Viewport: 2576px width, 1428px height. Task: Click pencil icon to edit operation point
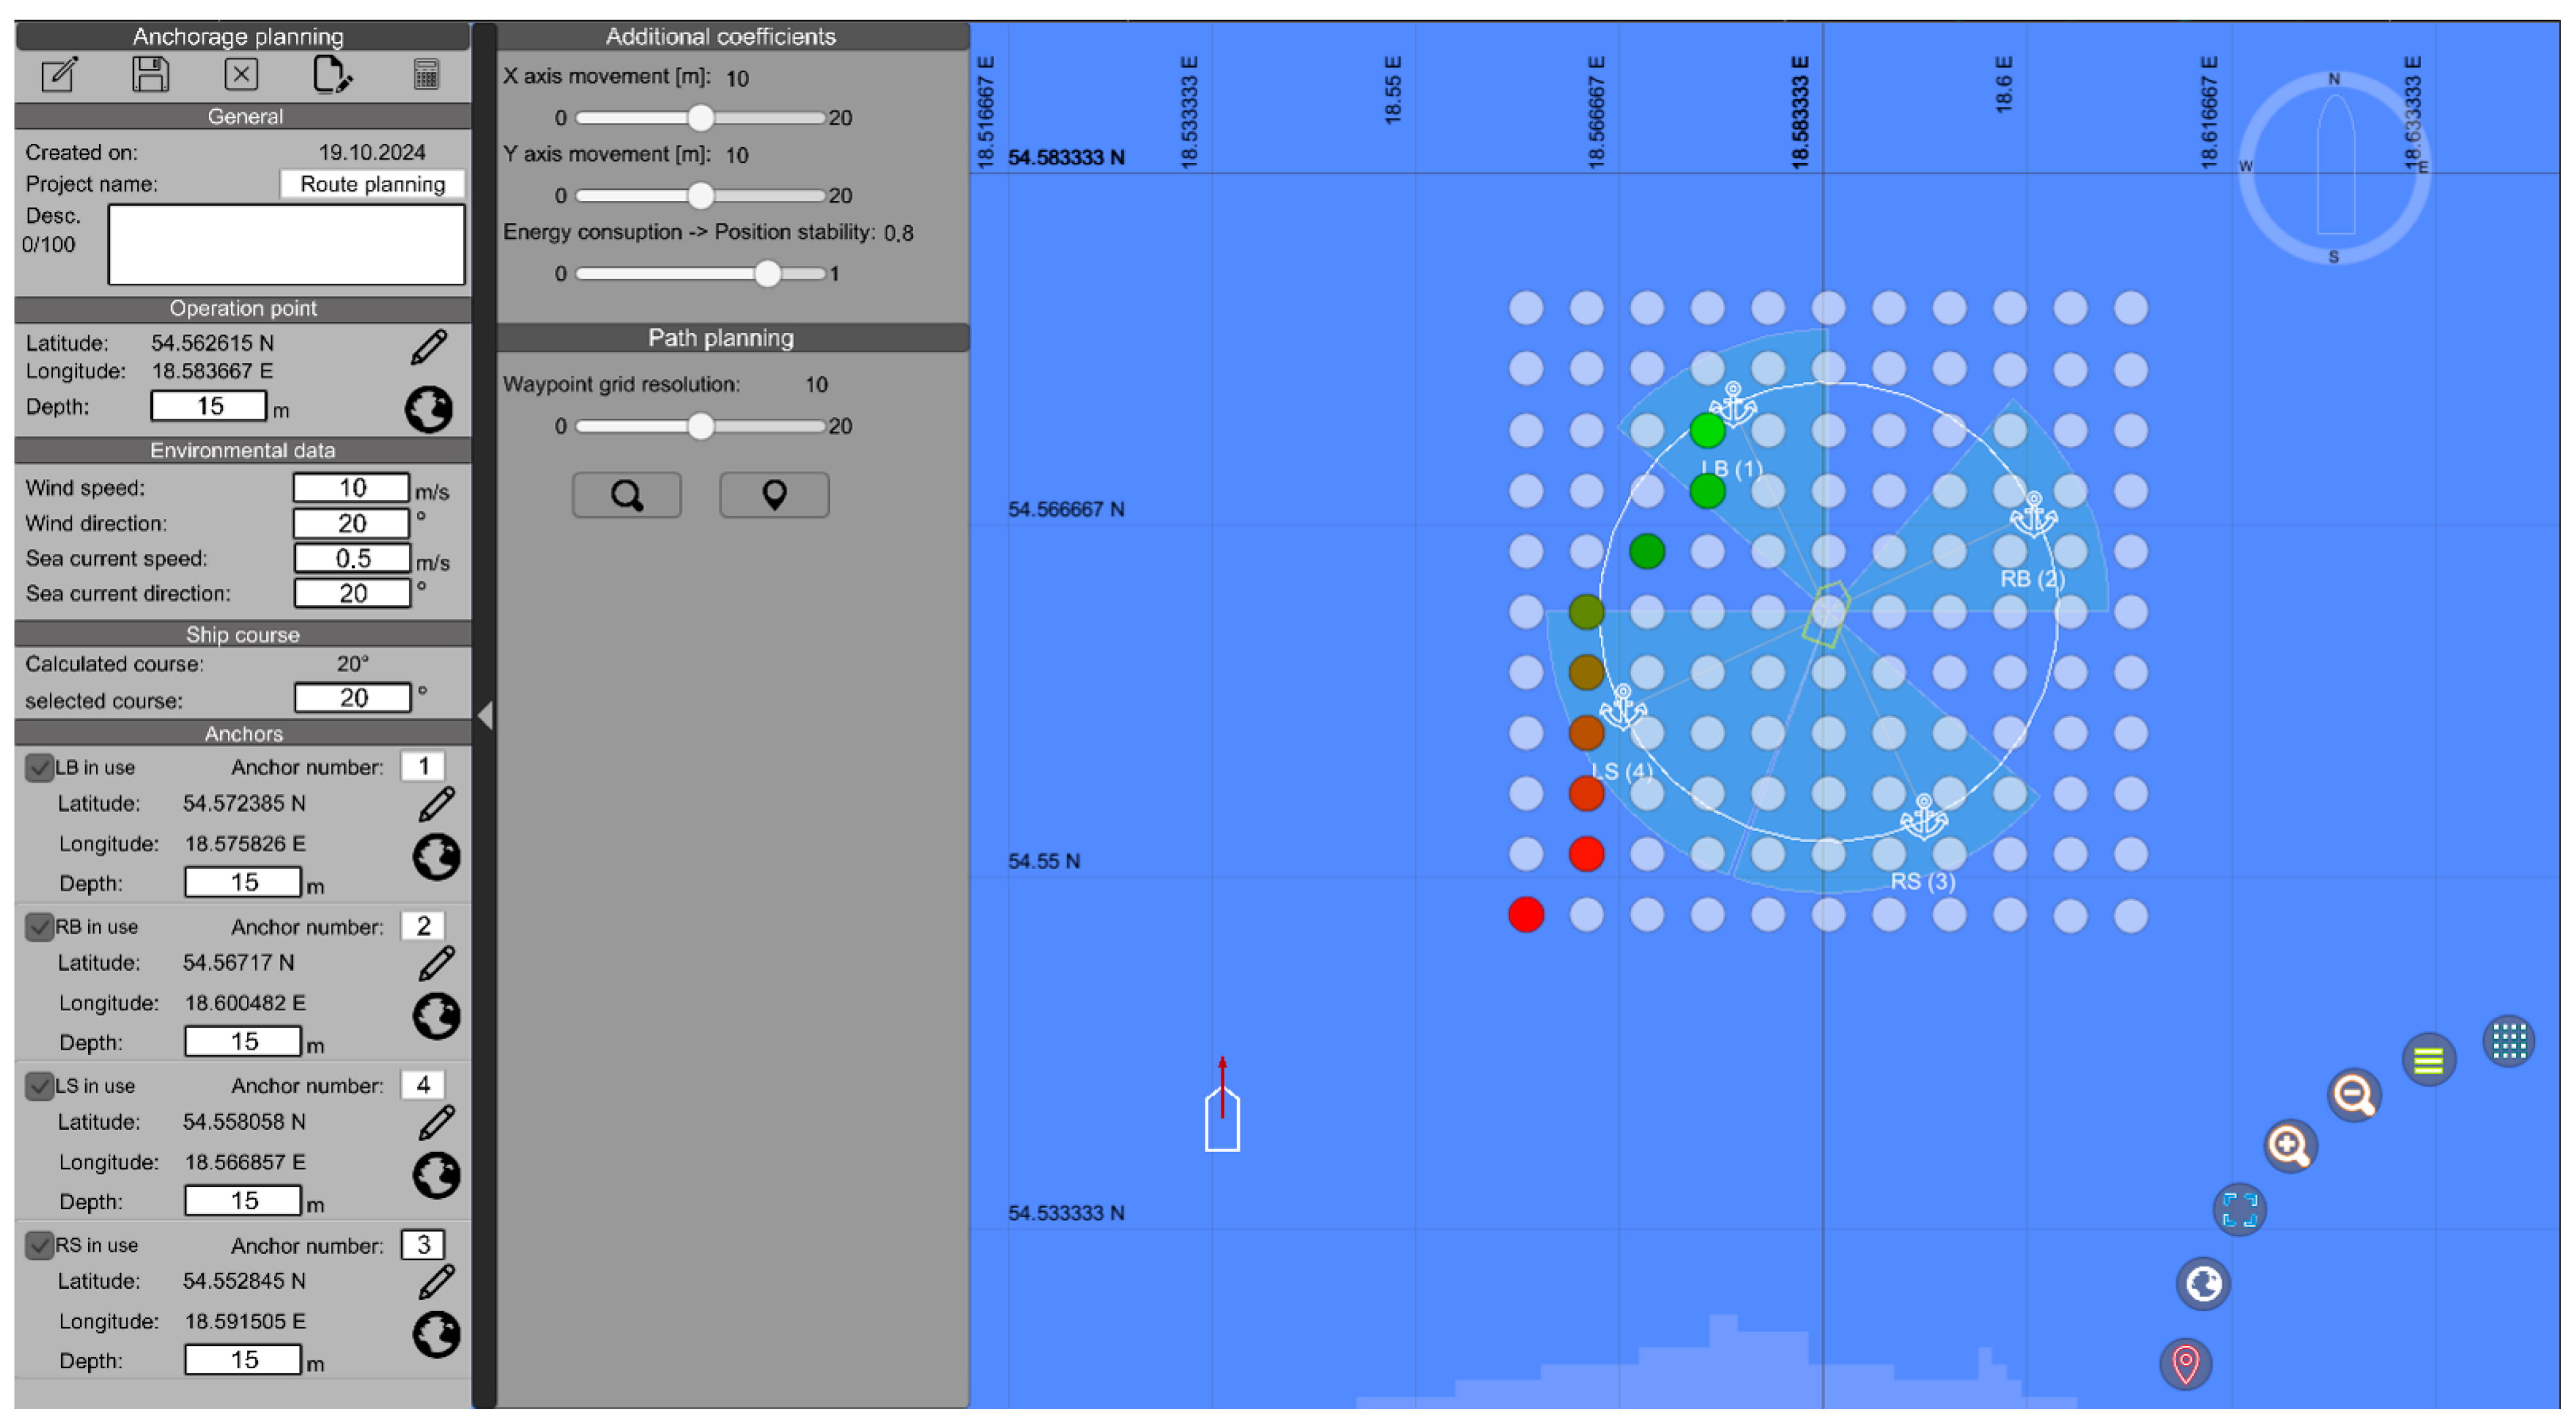tap(429, 347)
